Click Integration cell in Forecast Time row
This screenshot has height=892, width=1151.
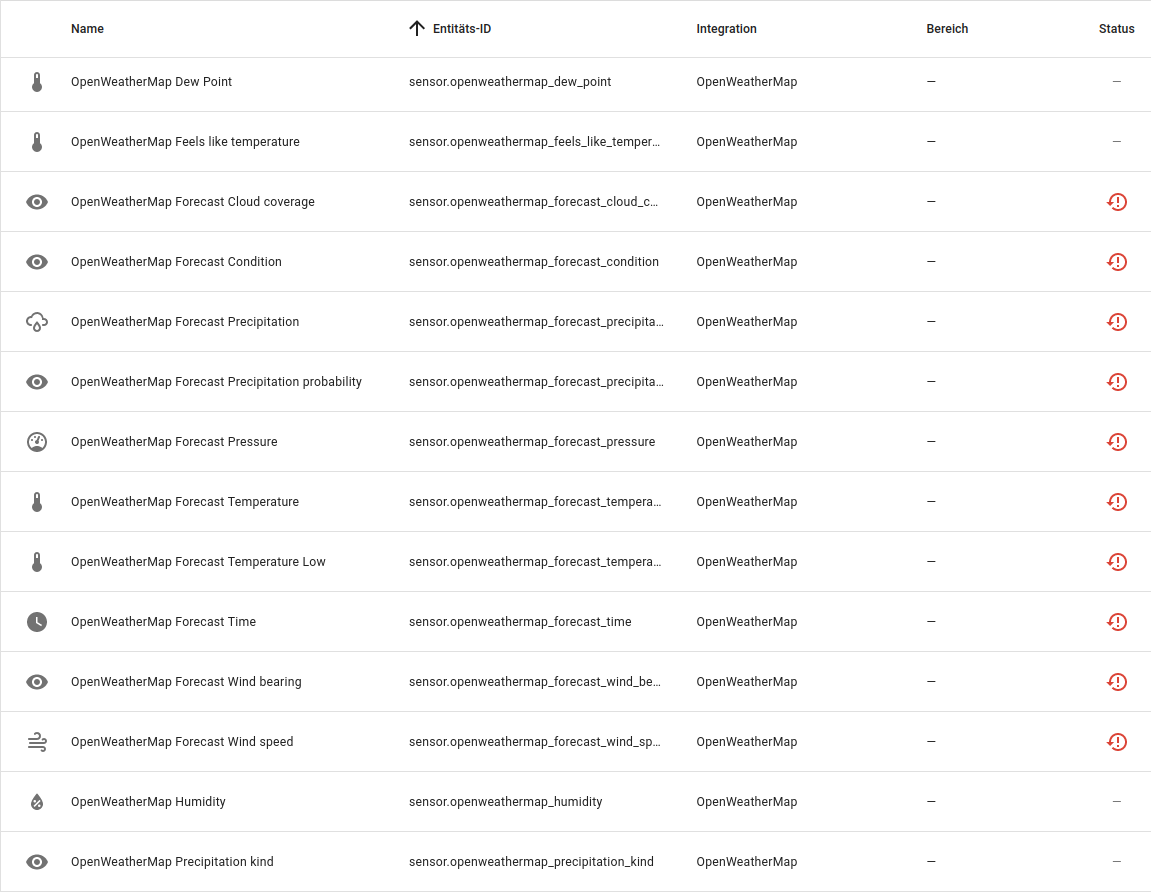[747, 622]
